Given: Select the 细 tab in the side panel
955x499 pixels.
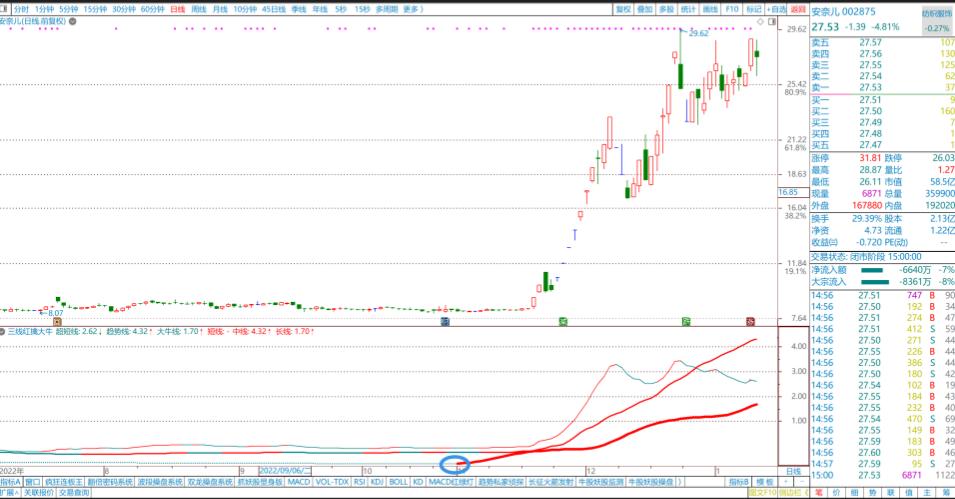Looking at the screenshot, I should pyautogui.click(x=855, y=492).
